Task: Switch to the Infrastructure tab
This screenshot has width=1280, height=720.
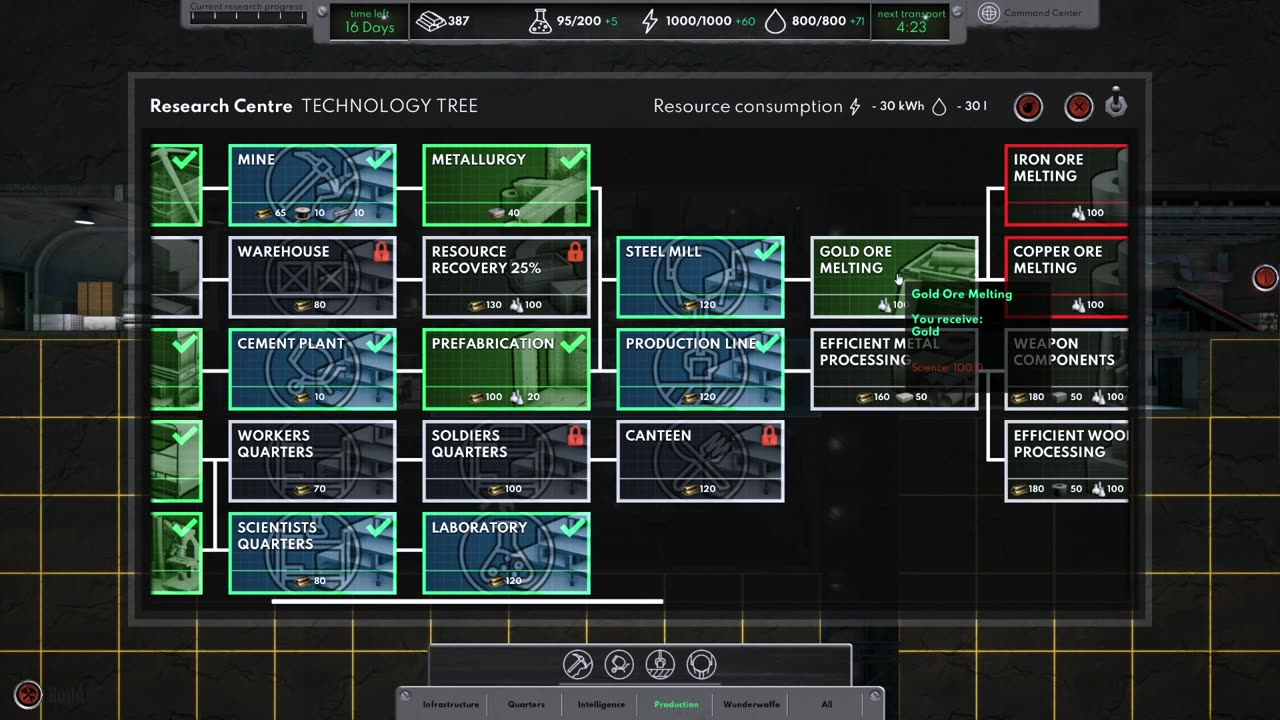Action: tap(450, 704)
